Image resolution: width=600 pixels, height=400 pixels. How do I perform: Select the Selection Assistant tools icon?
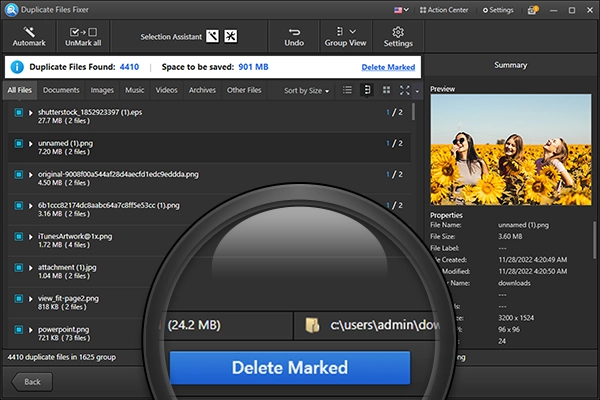[x=230, y=36]
